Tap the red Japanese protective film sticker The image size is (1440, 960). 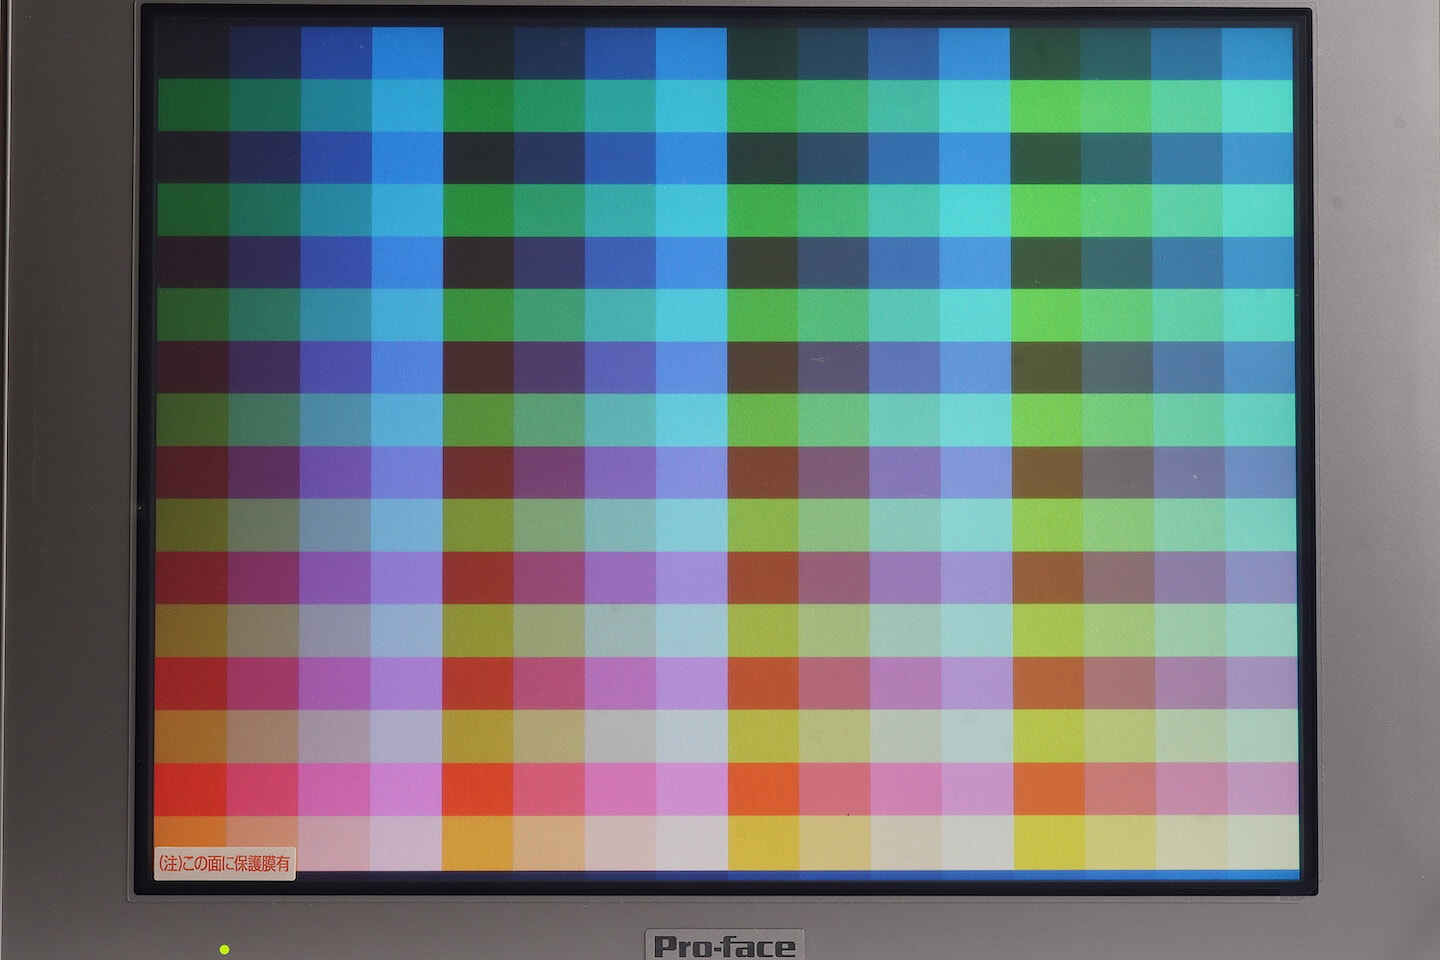(225, 862)
